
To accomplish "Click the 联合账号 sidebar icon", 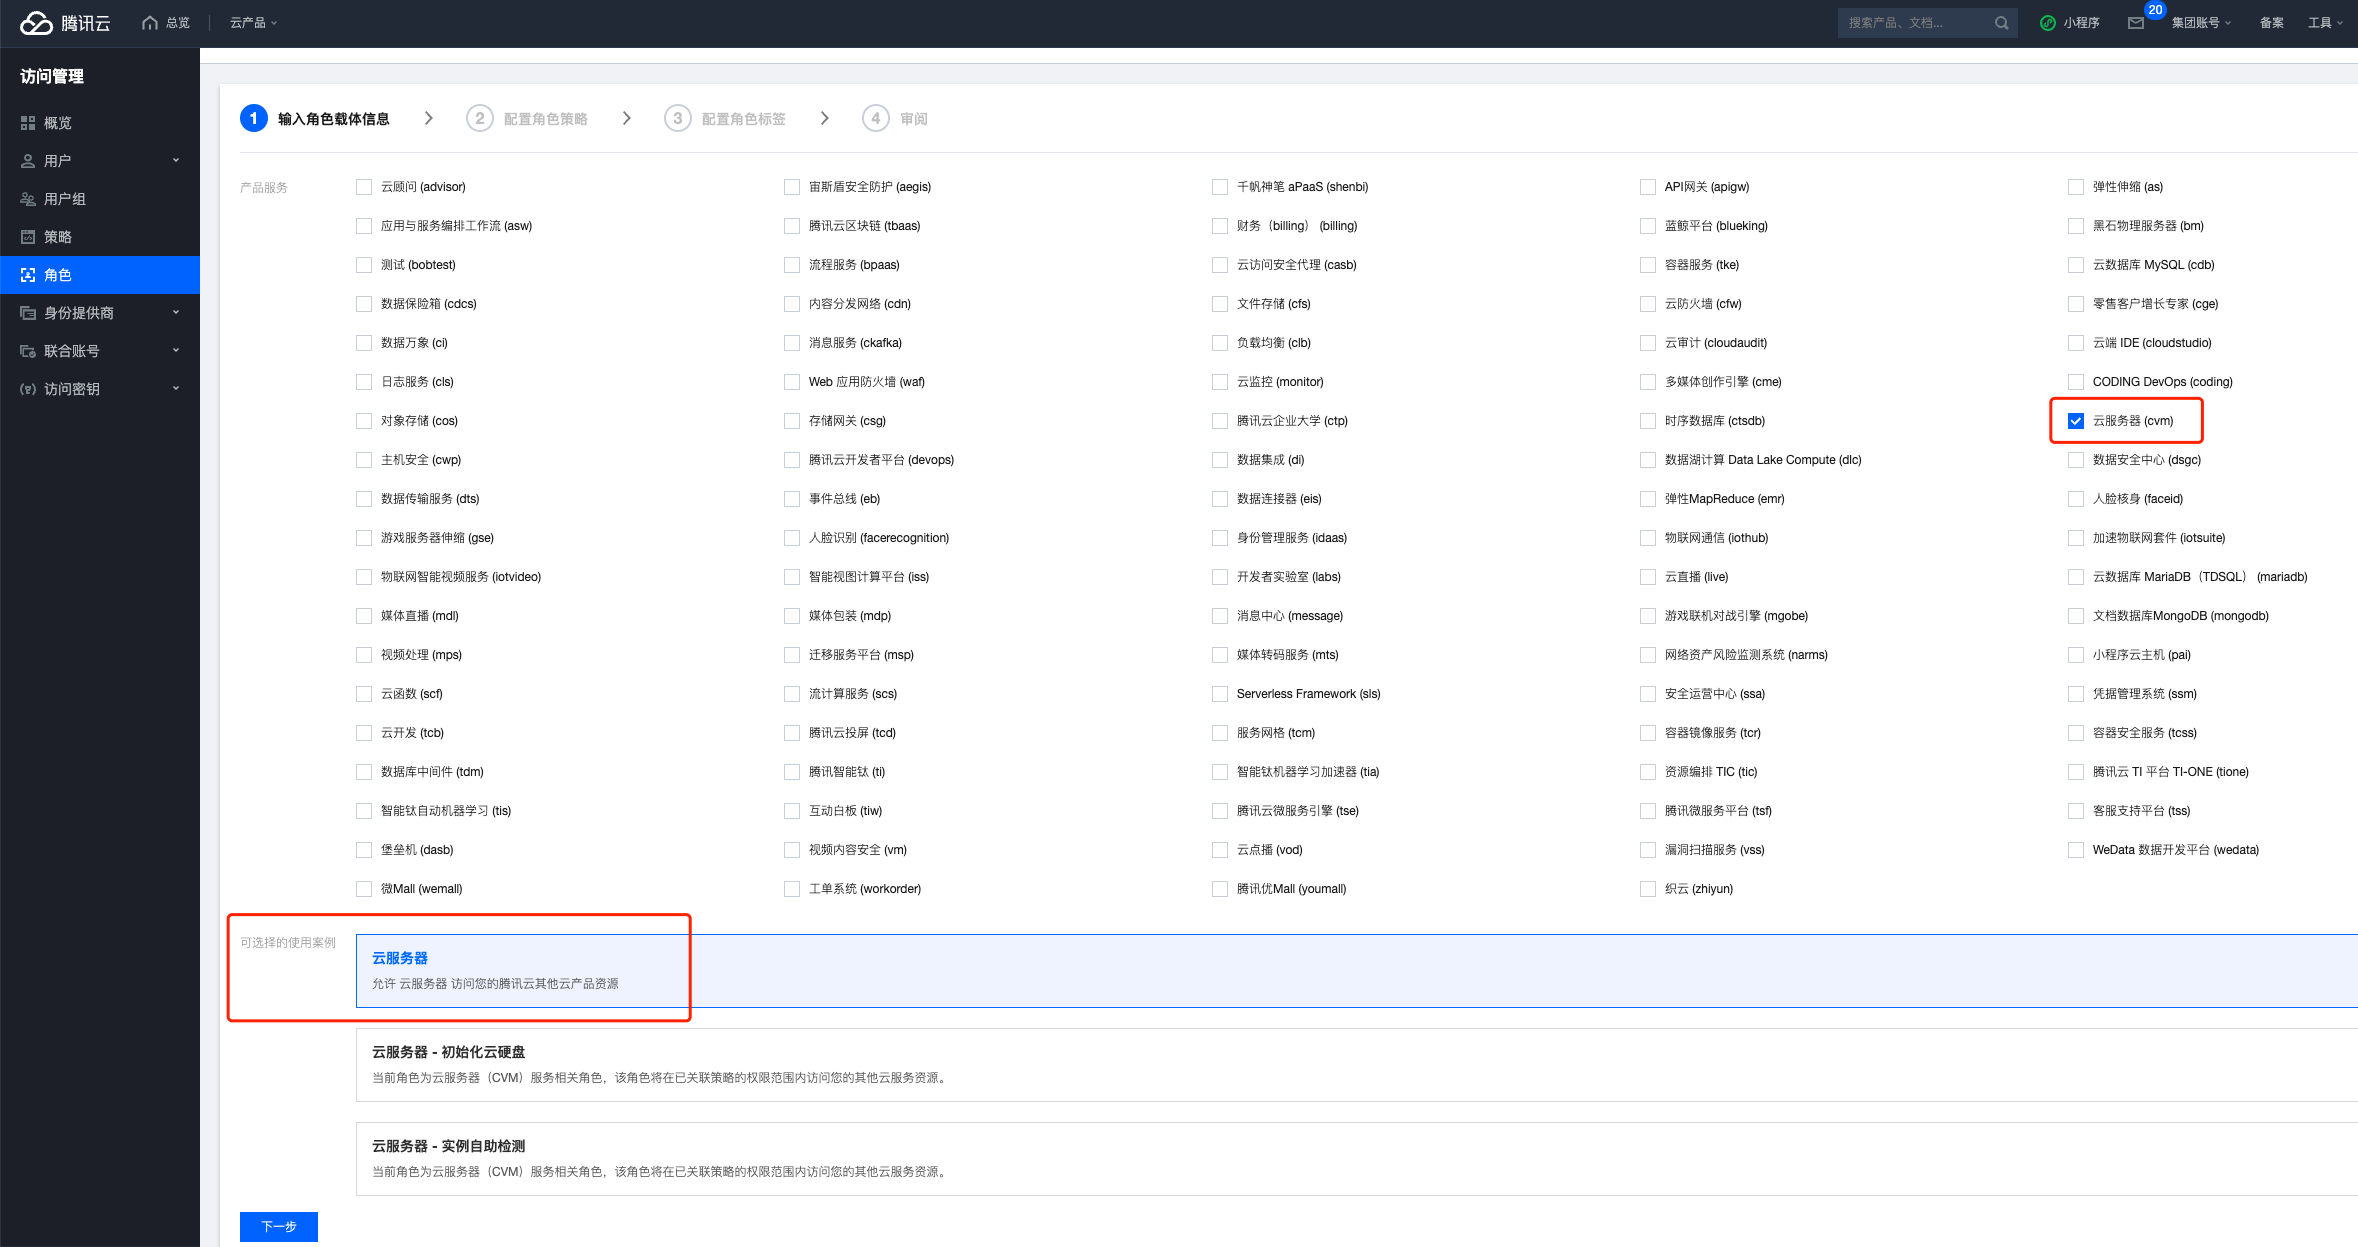I will tap(28, 351).
